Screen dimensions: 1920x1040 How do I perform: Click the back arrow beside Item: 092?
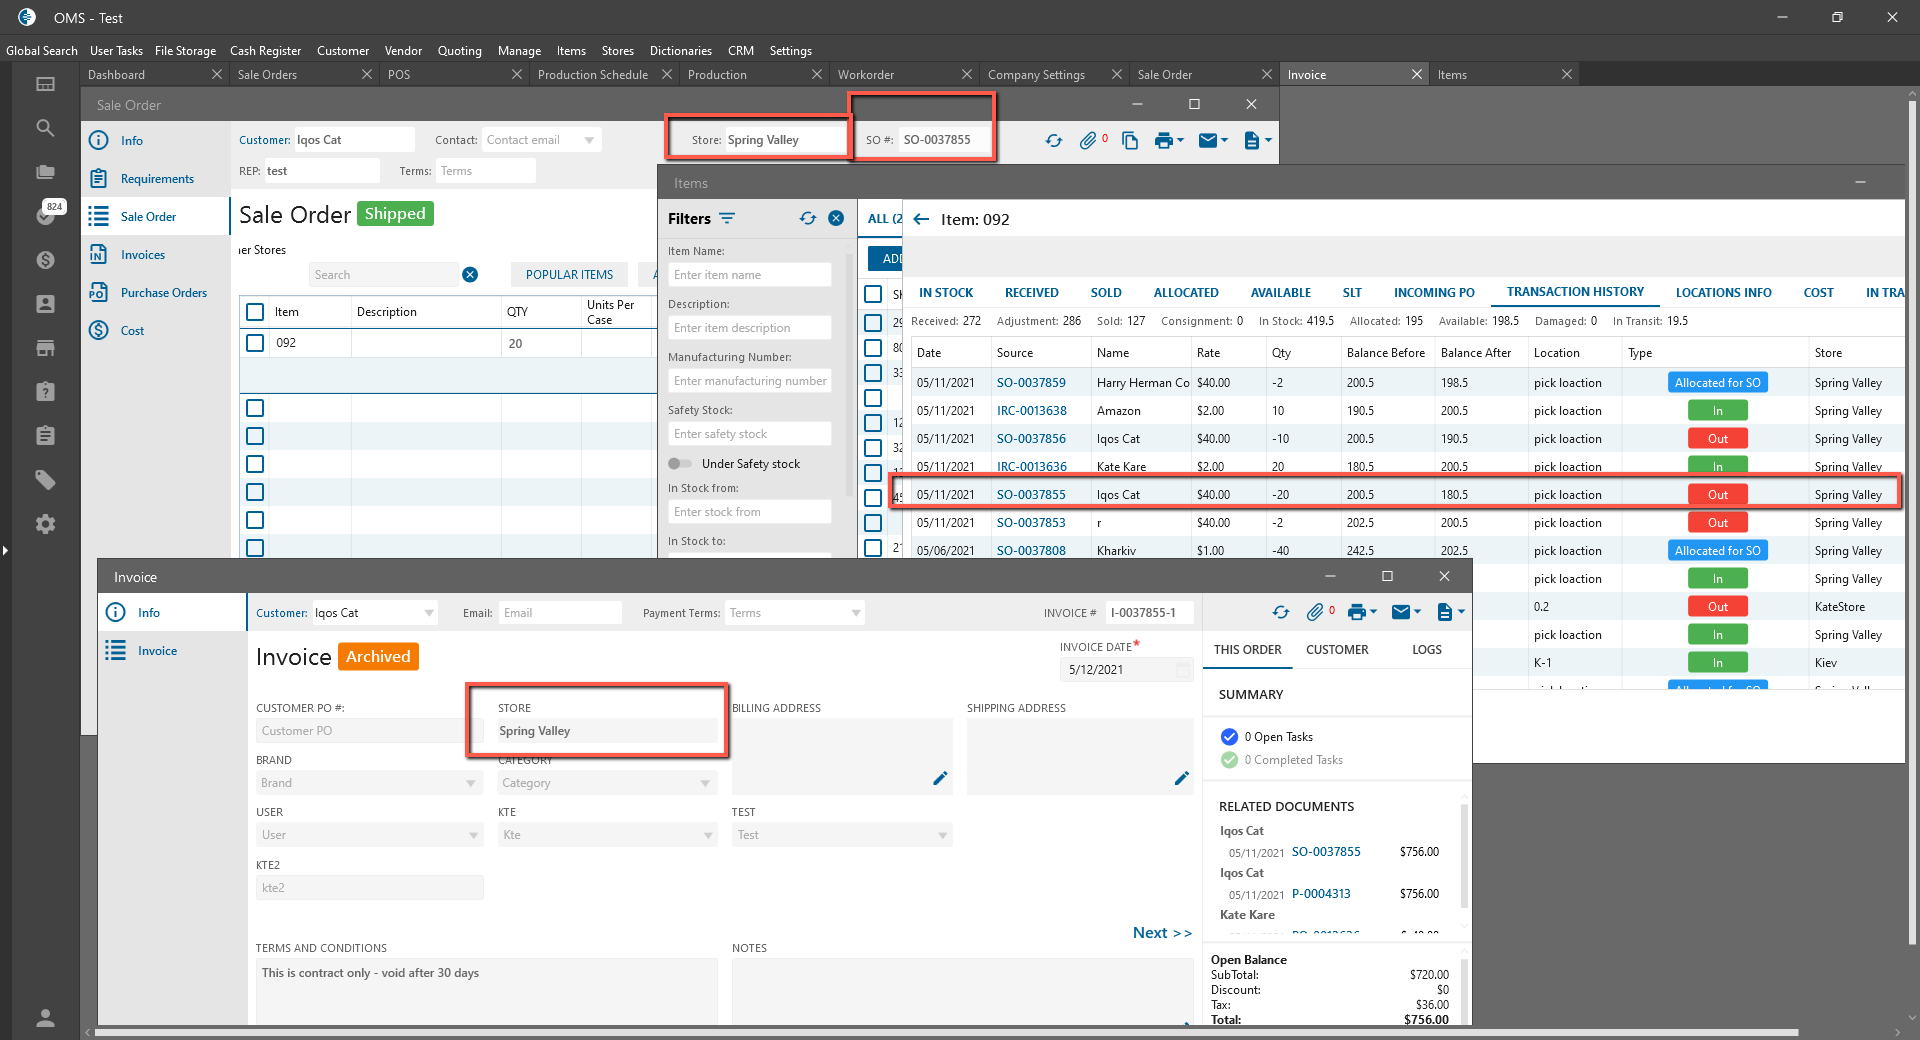[x=921, y=219]
